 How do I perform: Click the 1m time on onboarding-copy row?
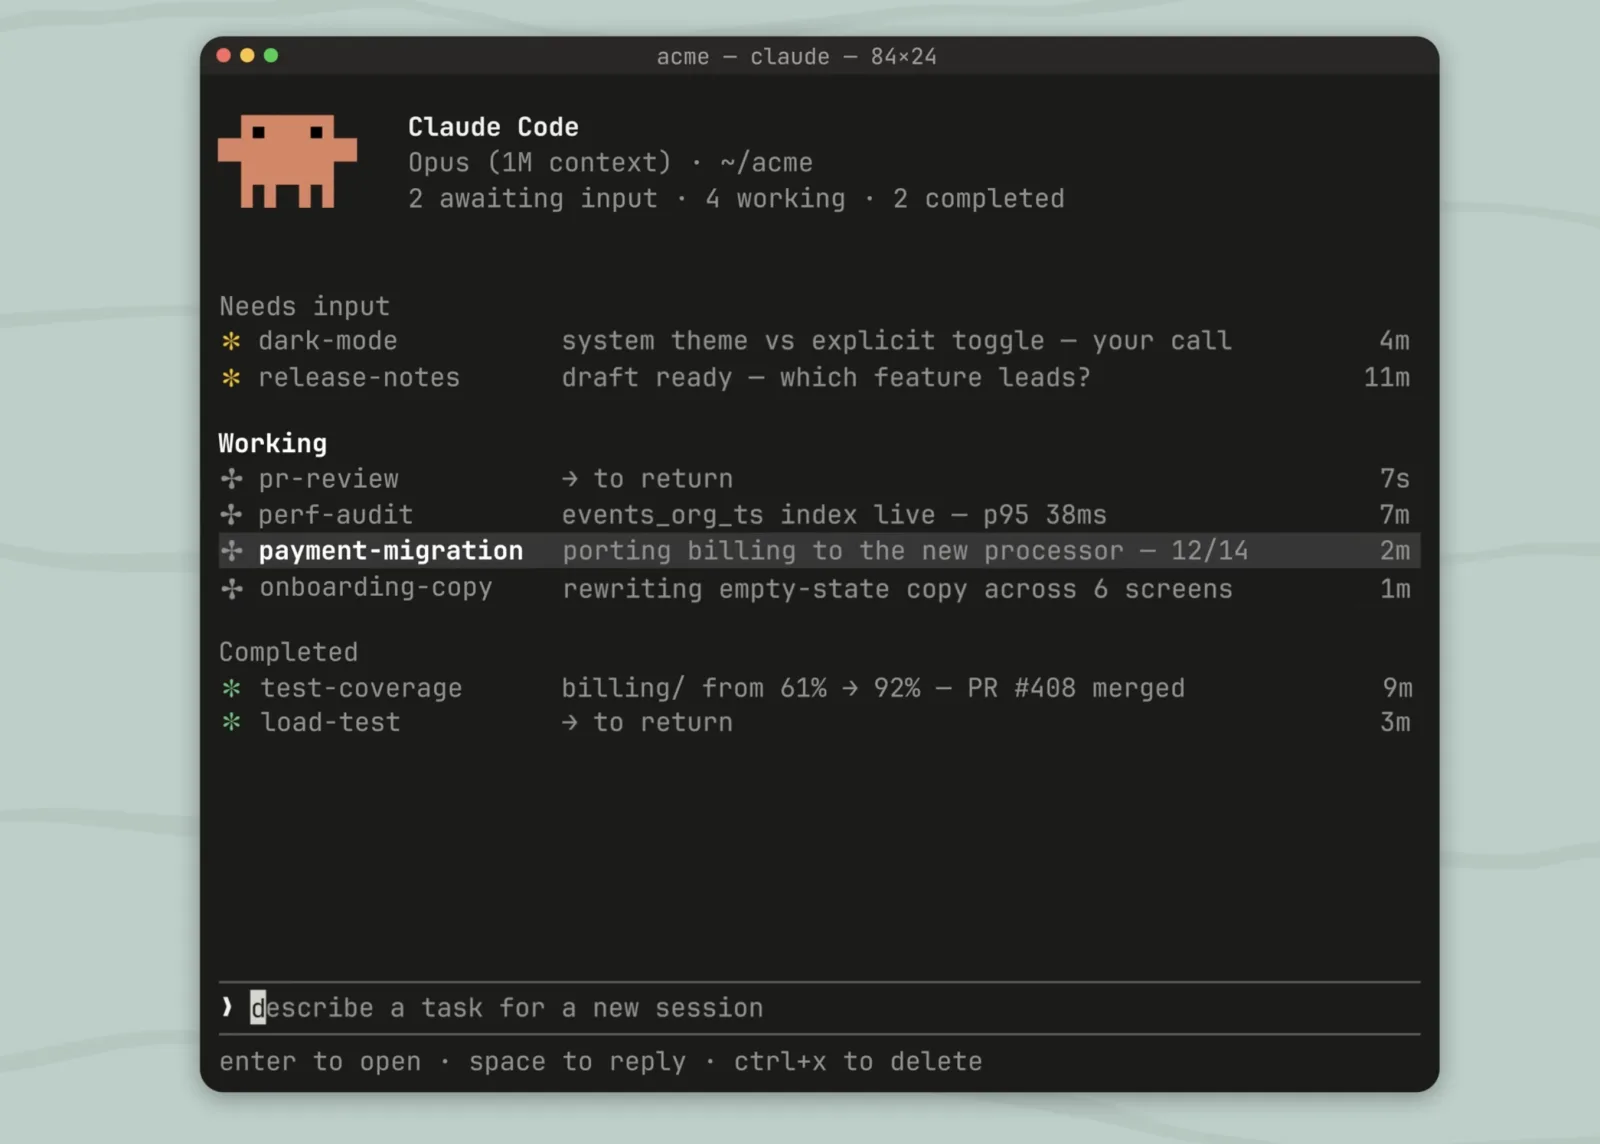tap(1395, 589)
